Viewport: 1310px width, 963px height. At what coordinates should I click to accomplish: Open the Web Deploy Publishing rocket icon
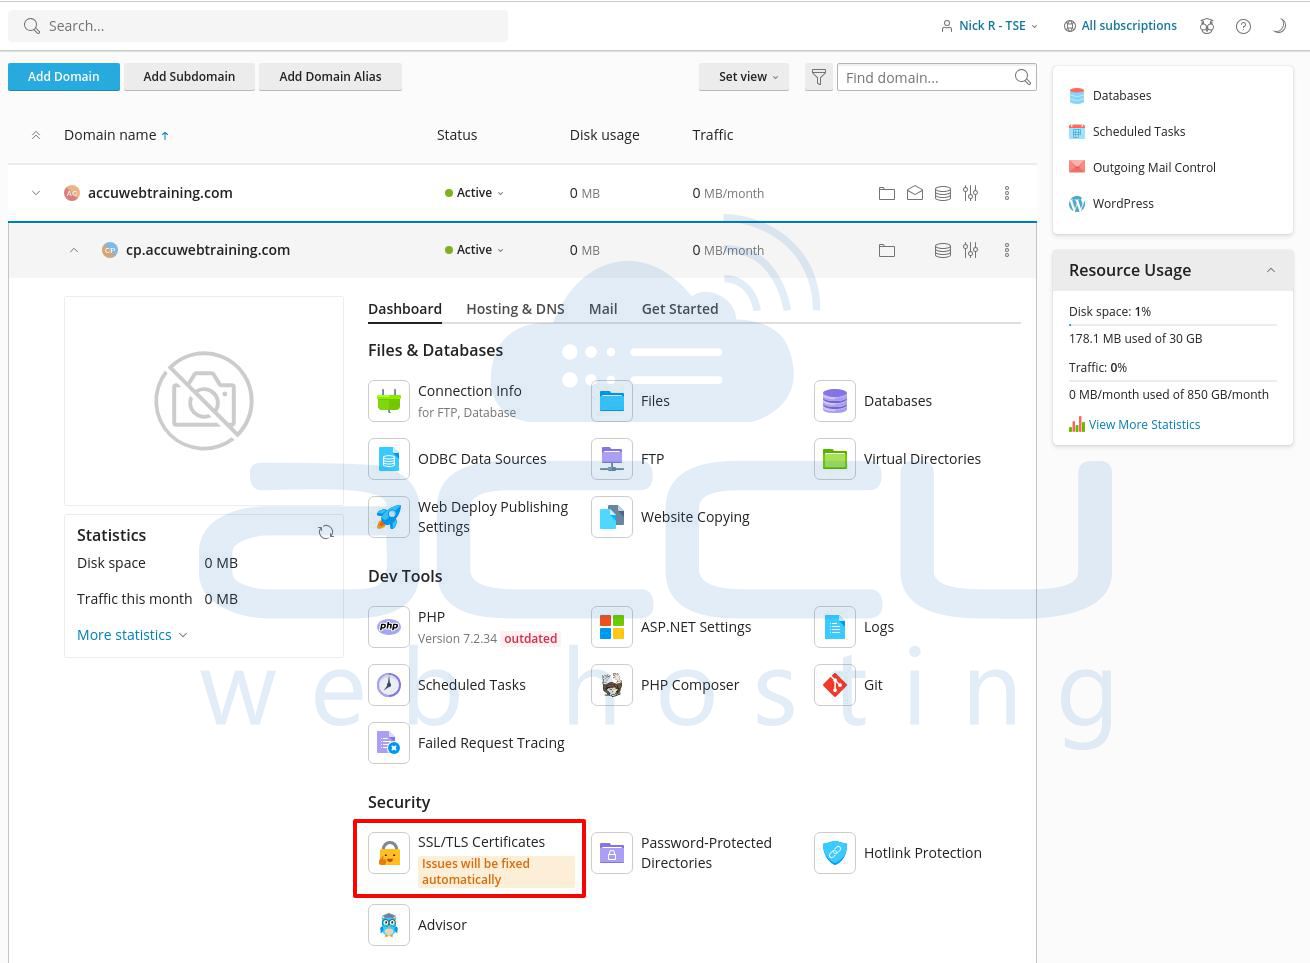tap(389, 517)
